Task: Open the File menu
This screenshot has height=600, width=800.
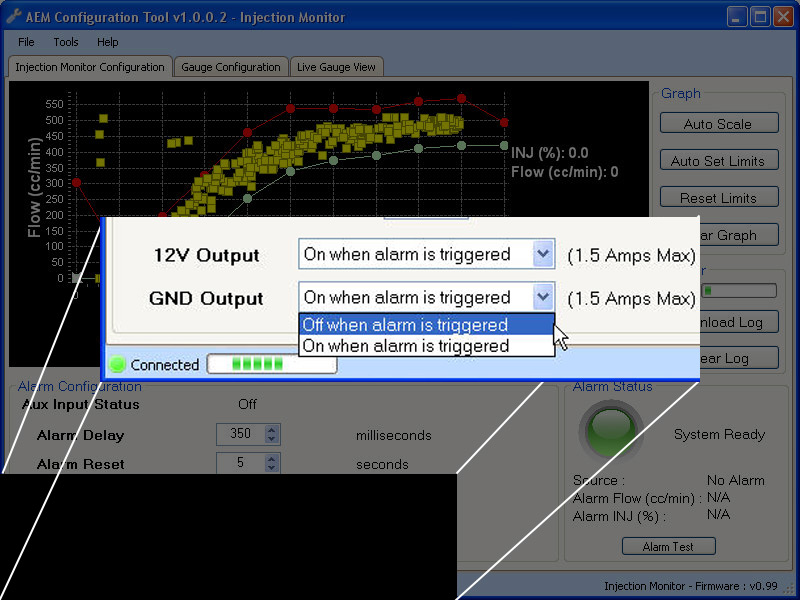Action: click(26, 42)
